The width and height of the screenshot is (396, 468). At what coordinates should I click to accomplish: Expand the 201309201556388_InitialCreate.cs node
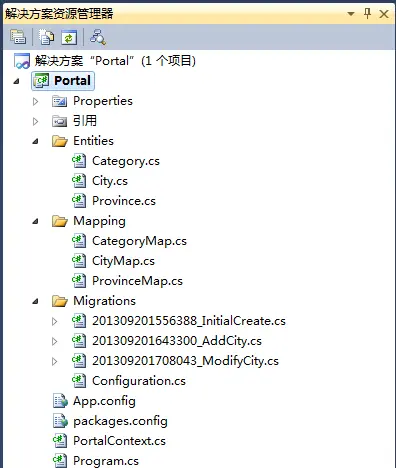click(54, 322)
